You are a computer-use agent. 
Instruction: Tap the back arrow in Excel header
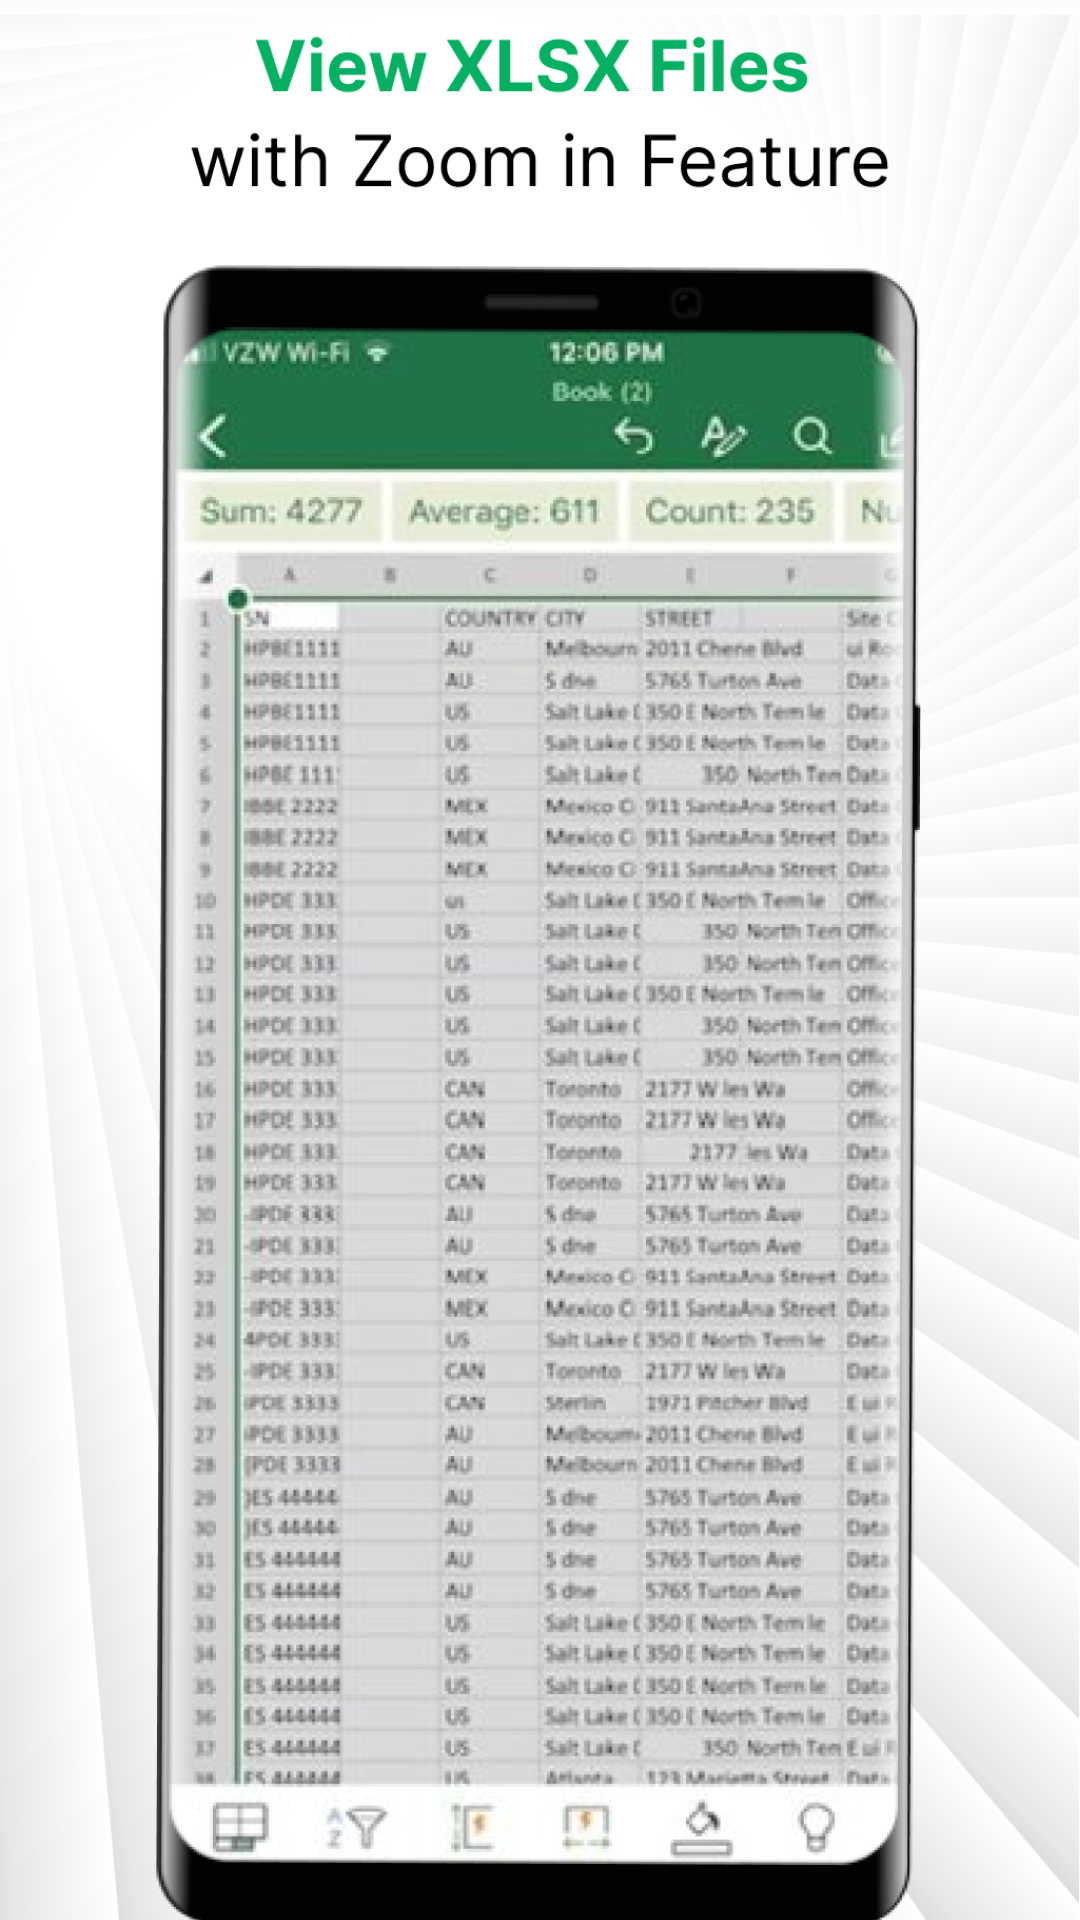[x=214, y=437]
